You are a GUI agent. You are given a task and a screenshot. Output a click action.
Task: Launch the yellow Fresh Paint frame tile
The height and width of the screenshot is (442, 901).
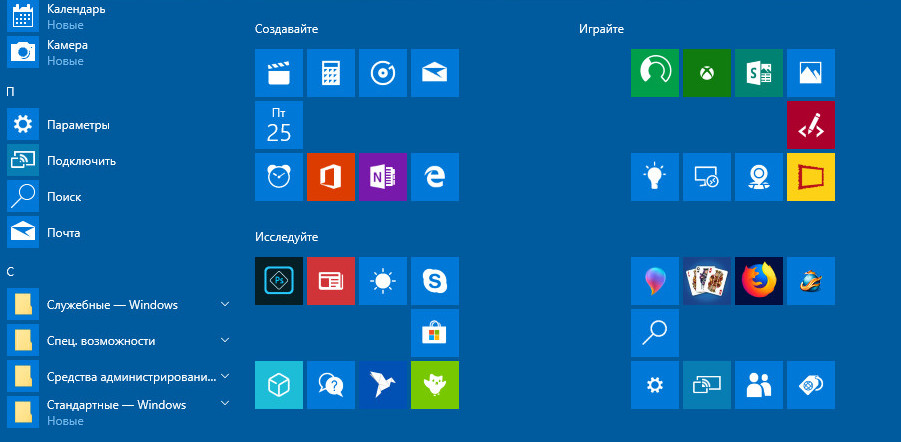pos(811,177)
